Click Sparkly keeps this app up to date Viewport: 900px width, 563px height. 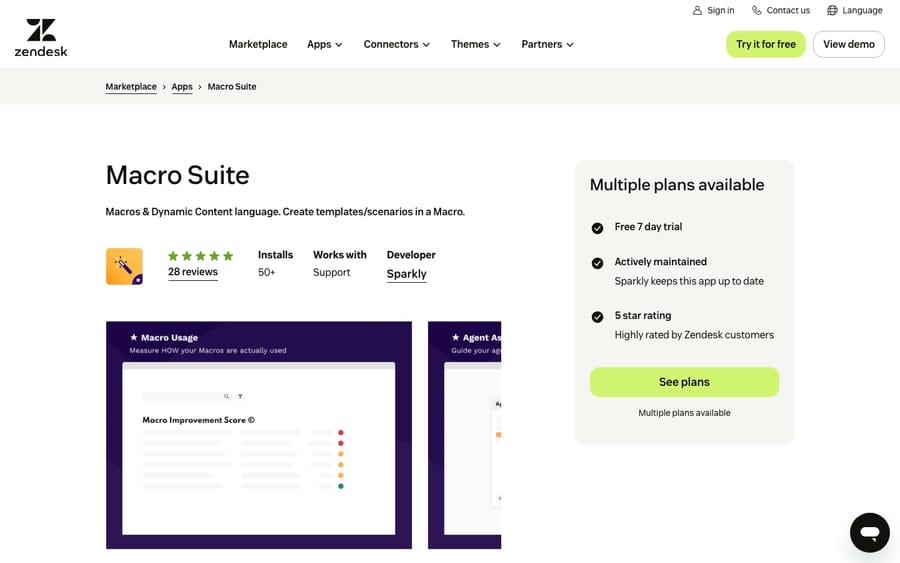click(689, 281)
